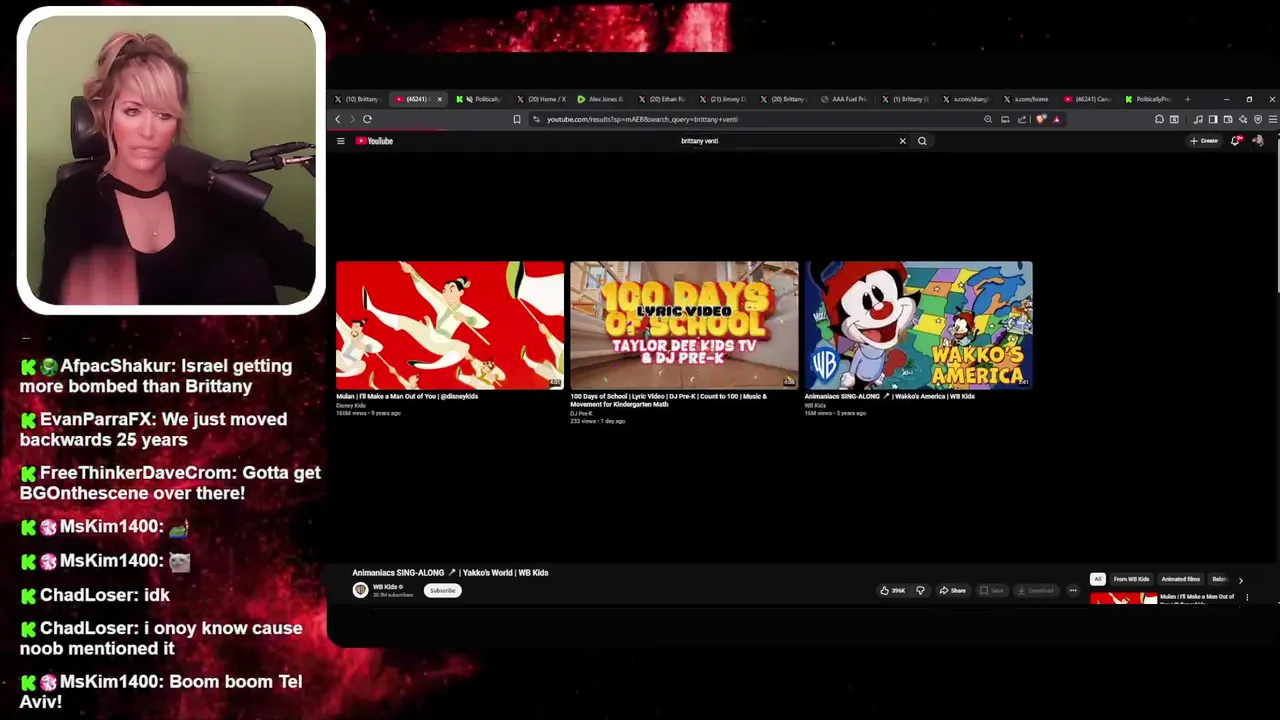Close the active (46241) YouTube tab

439,99
